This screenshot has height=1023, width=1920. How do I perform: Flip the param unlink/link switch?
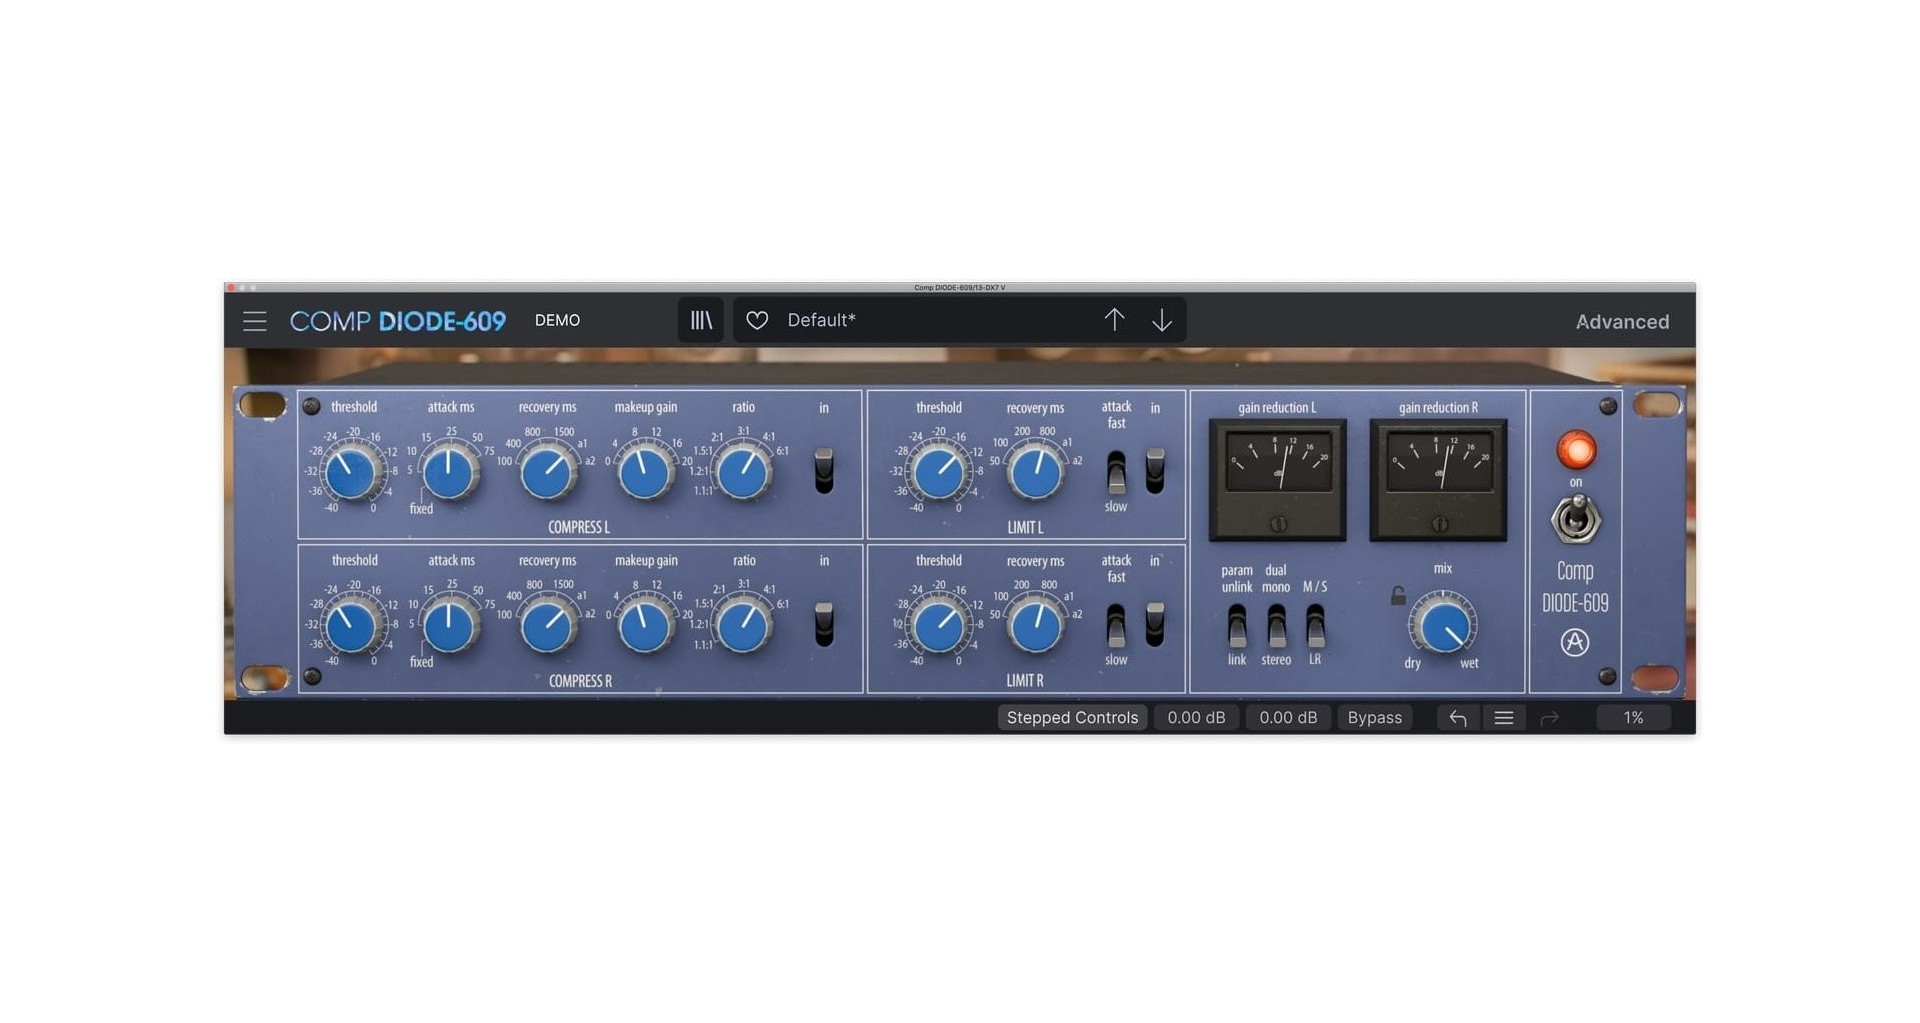1237,626
